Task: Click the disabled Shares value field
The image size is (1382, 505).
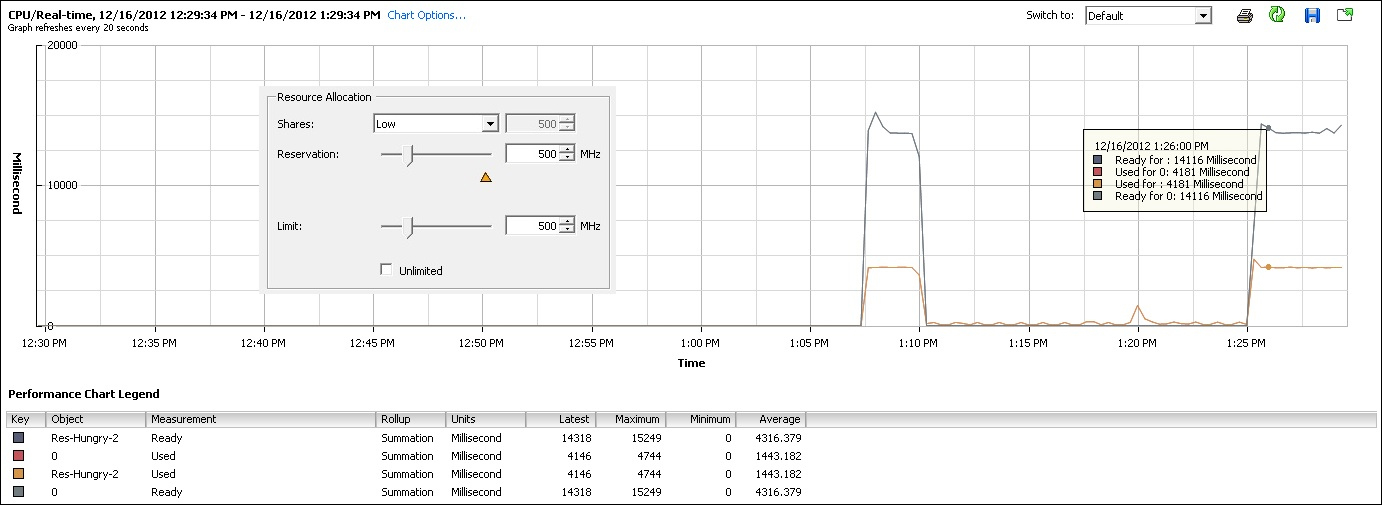Action: 533,124
